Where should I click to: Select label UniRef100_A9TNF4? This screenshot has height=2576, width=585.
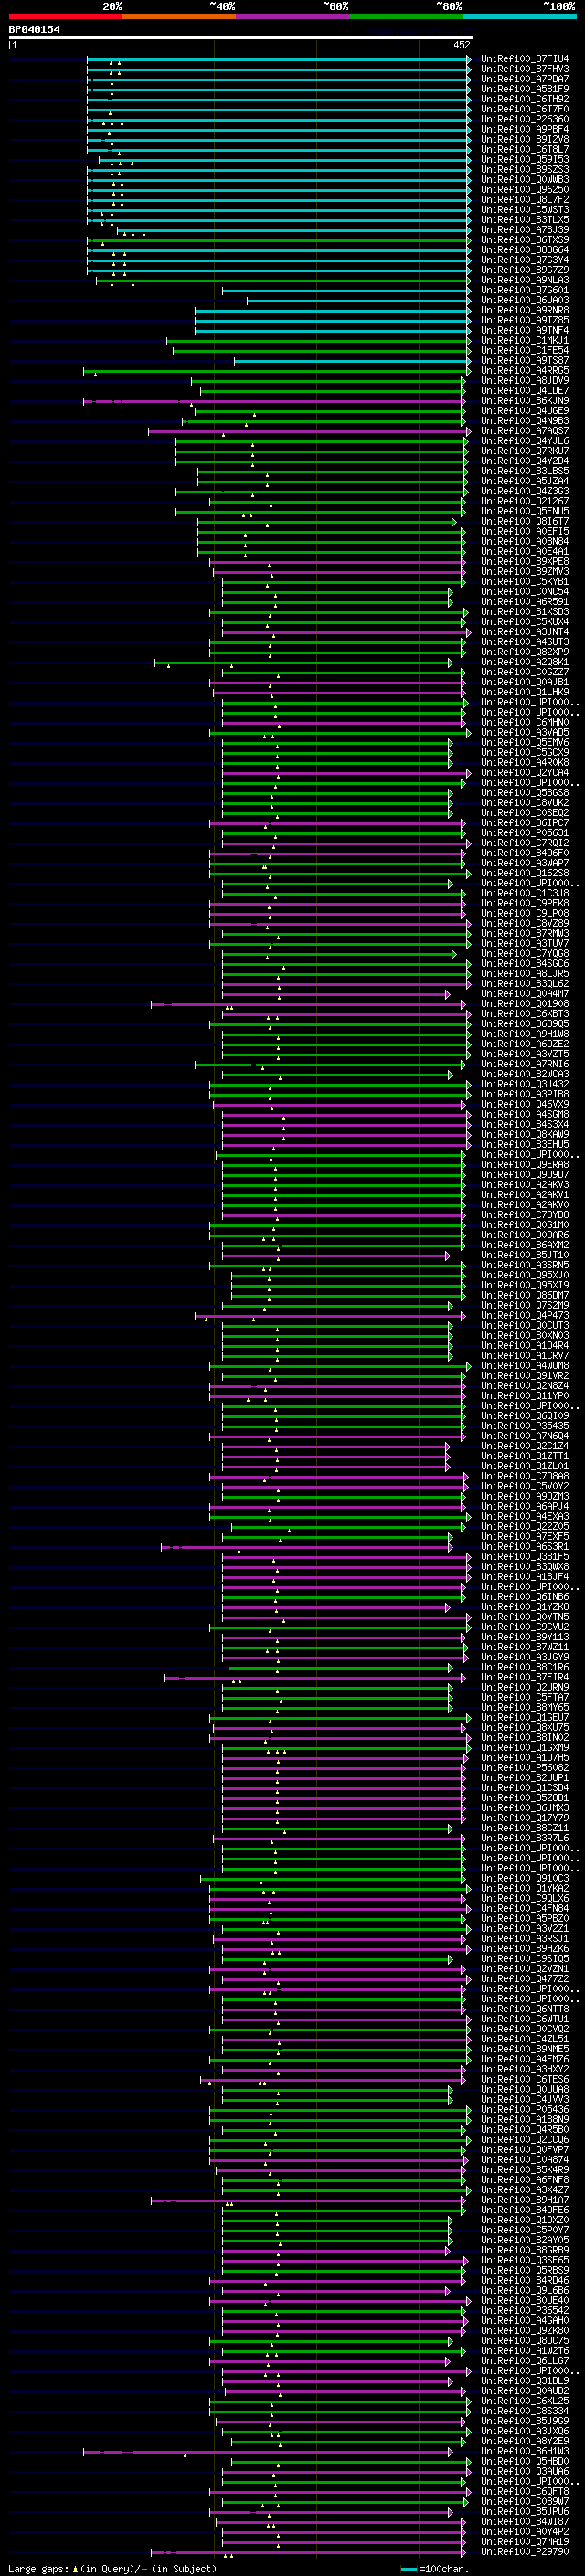(x=524, y=330)
